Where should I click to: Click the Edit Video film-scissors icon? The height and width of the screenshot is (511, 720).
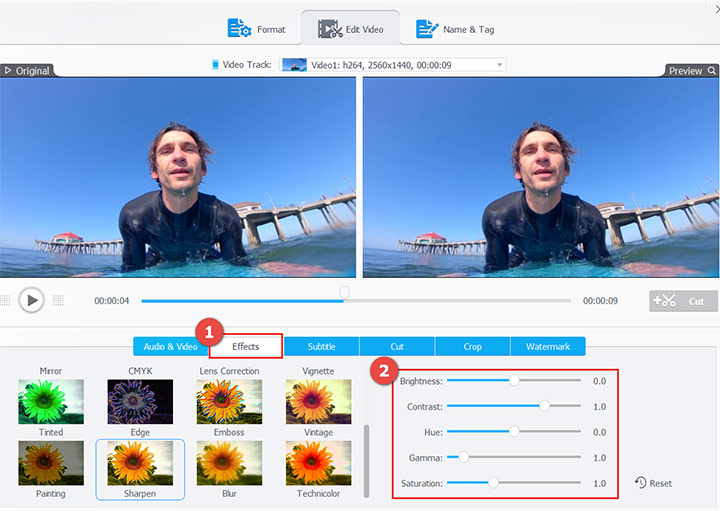point(330,29)
